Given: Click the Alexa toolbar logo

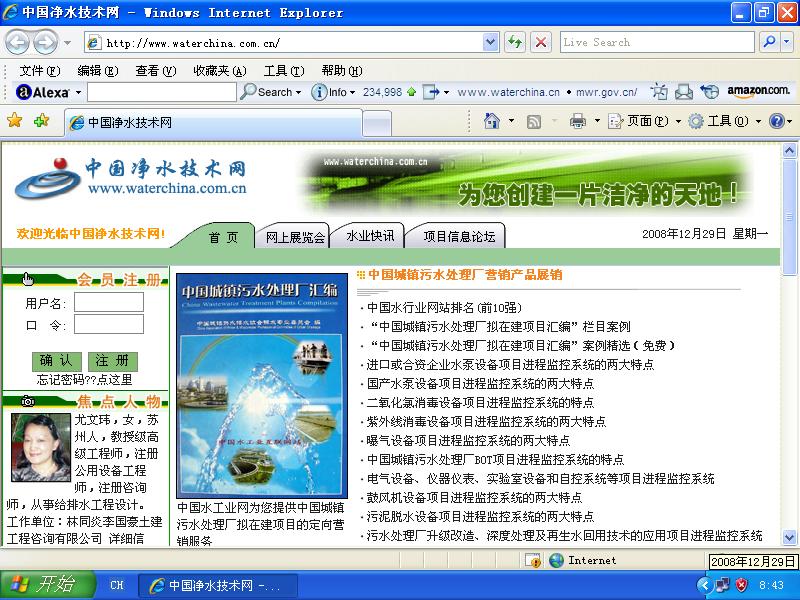Looking at the screenshot, I should tap(43, 92).
